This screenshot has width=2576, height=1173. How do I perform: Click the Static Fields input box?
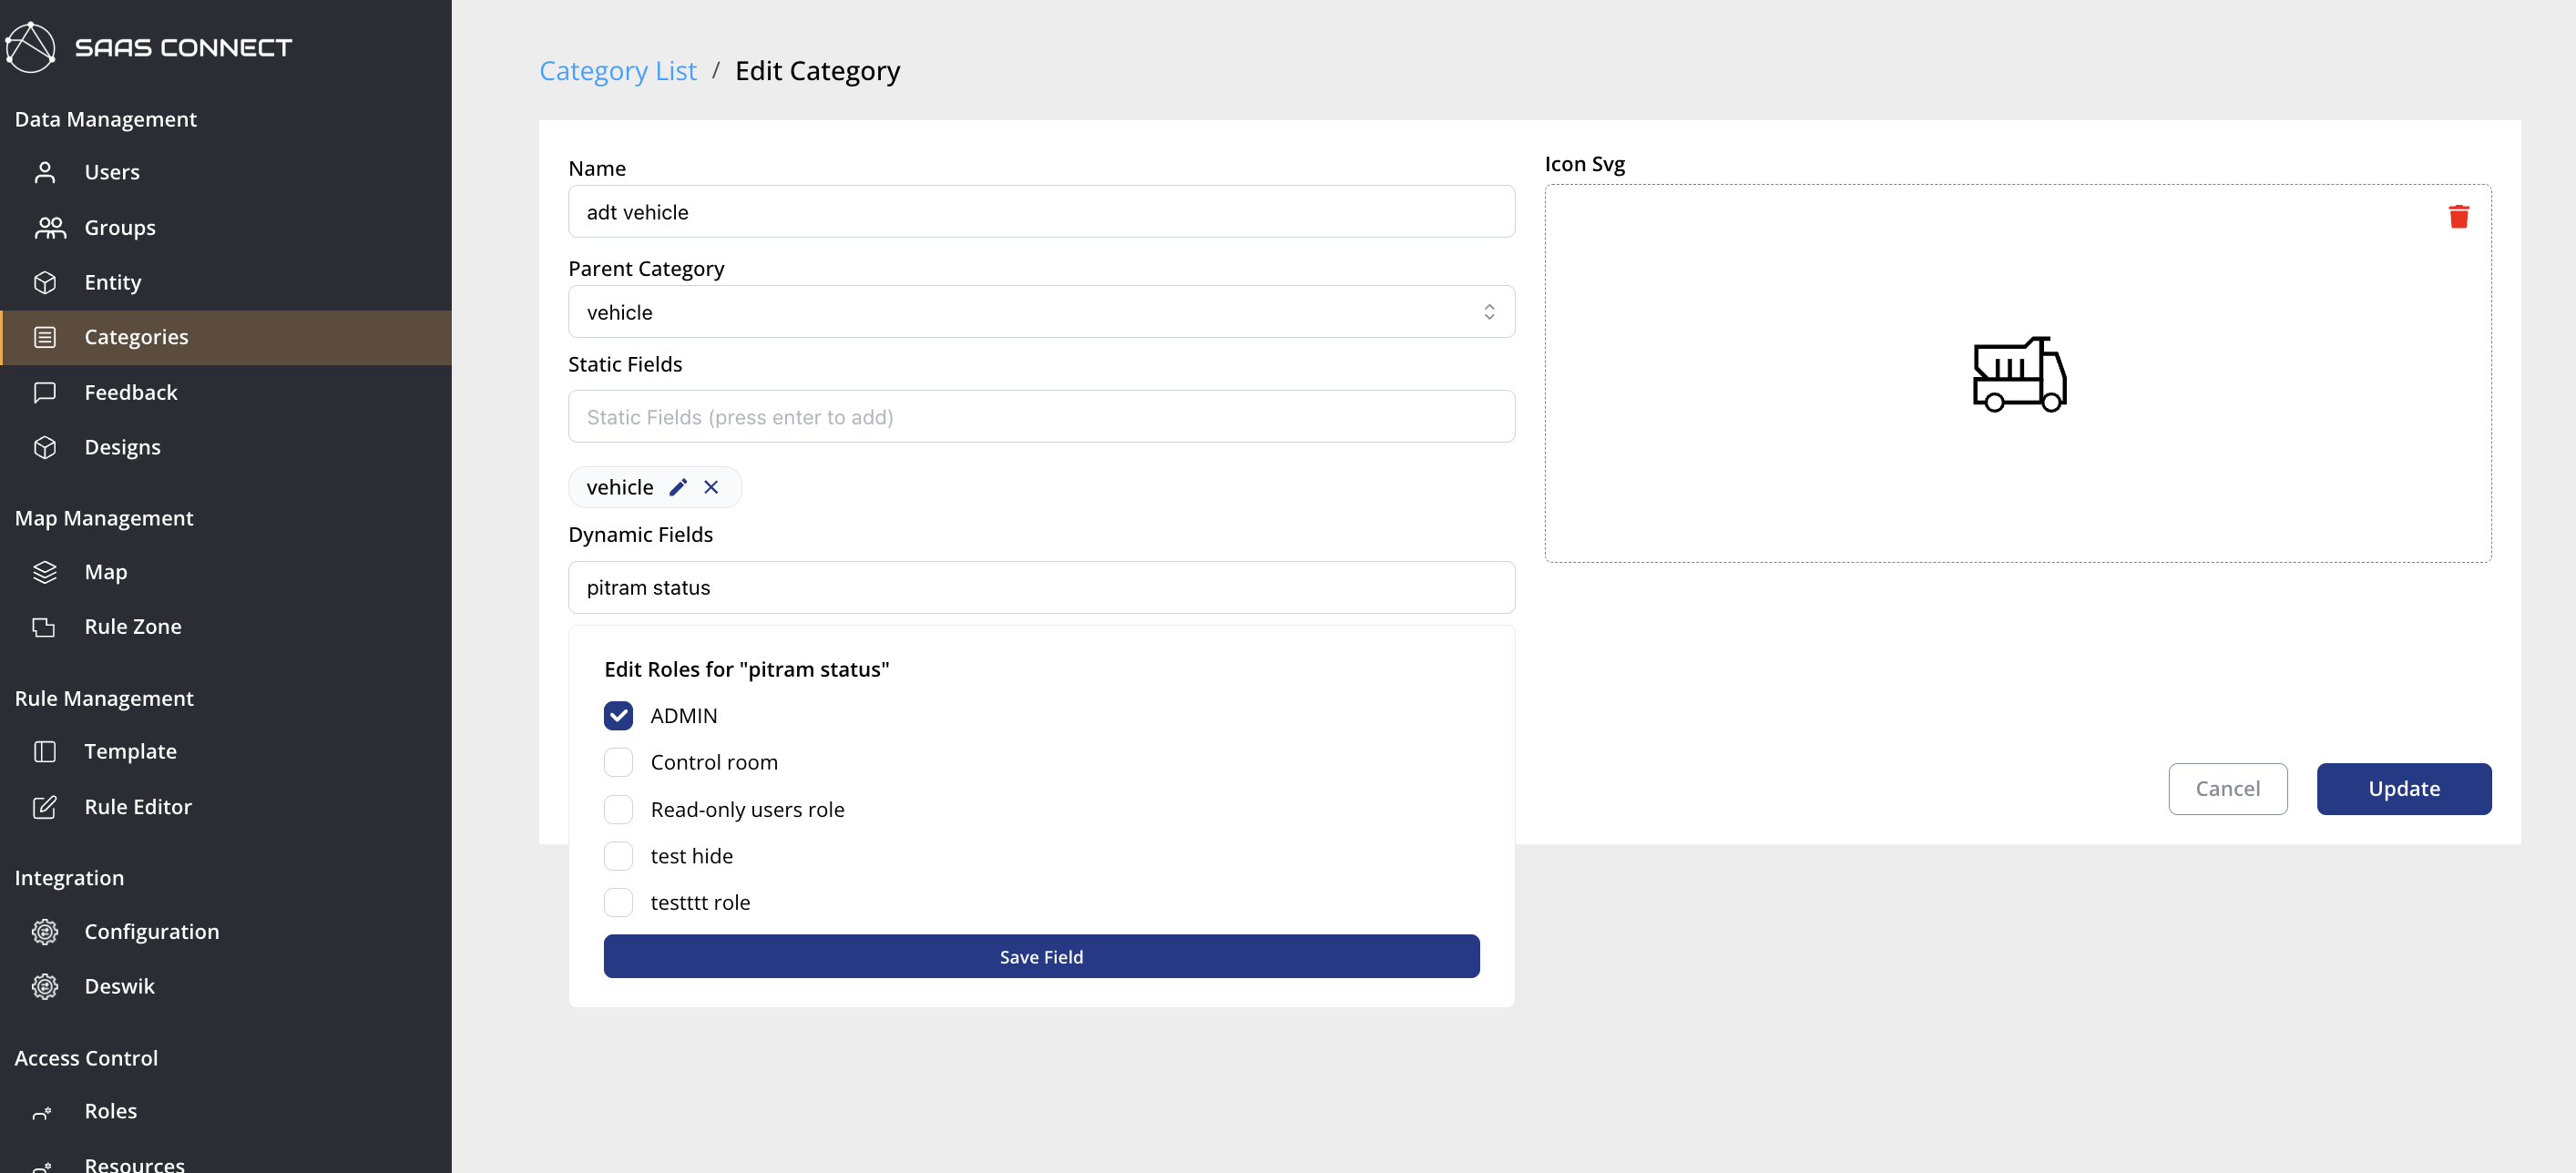1040,416
